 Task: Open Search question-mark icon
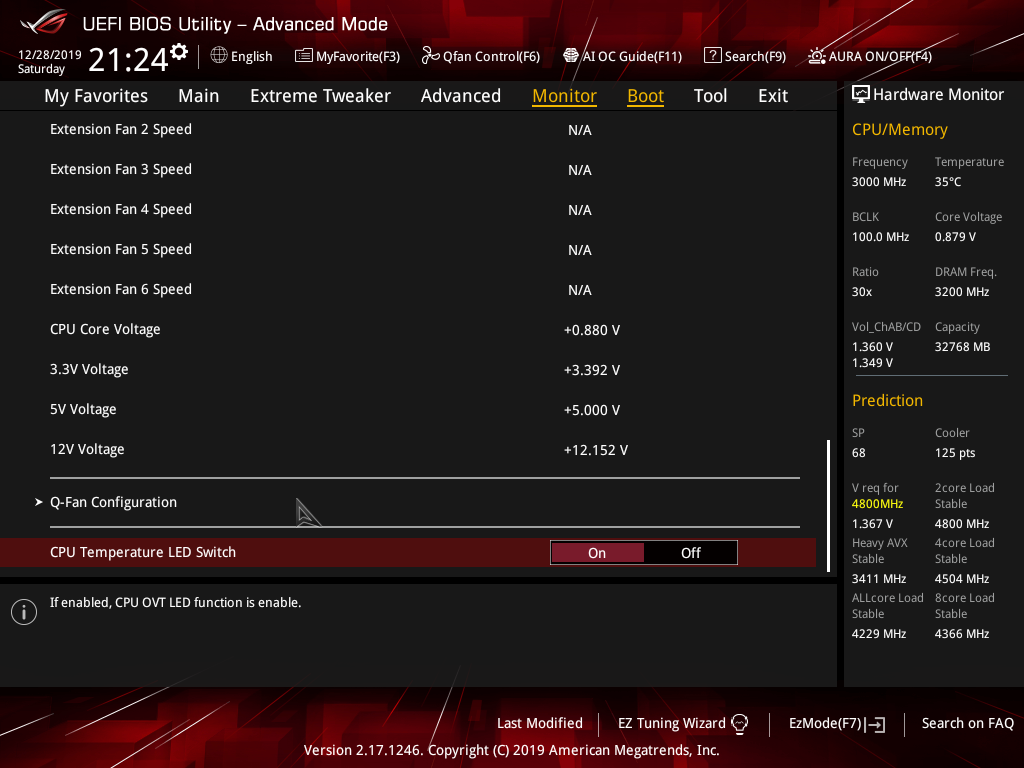(712, 56)
